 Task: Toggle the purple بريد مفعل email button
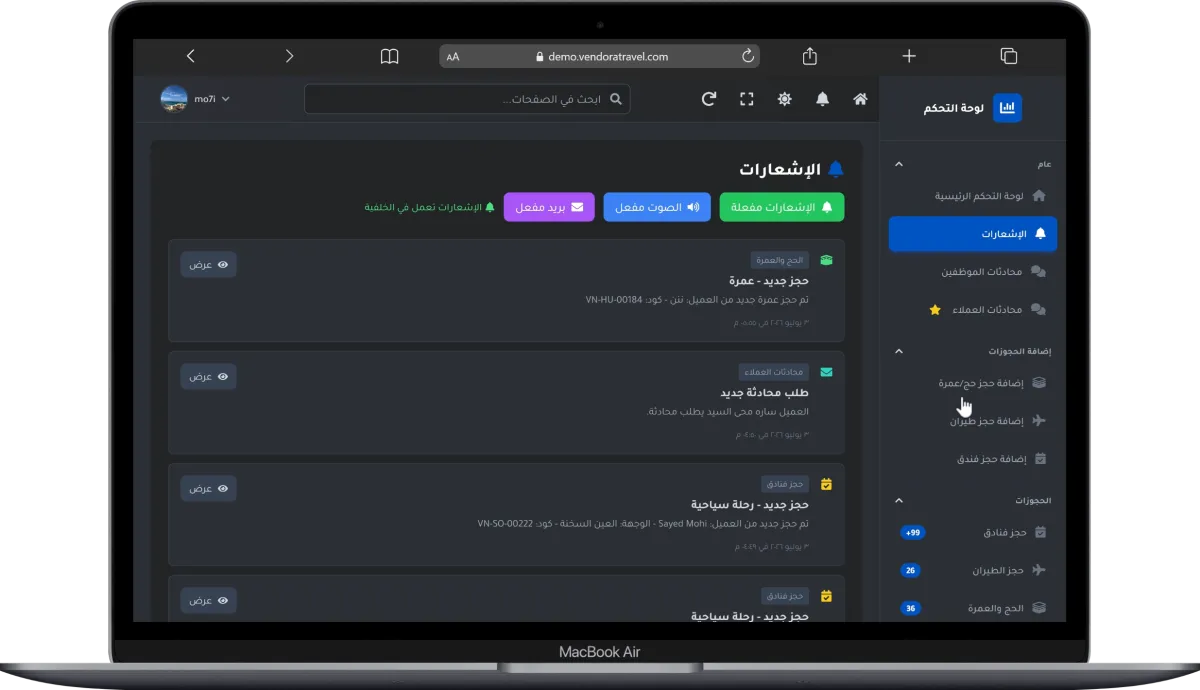tap(550, 207)
